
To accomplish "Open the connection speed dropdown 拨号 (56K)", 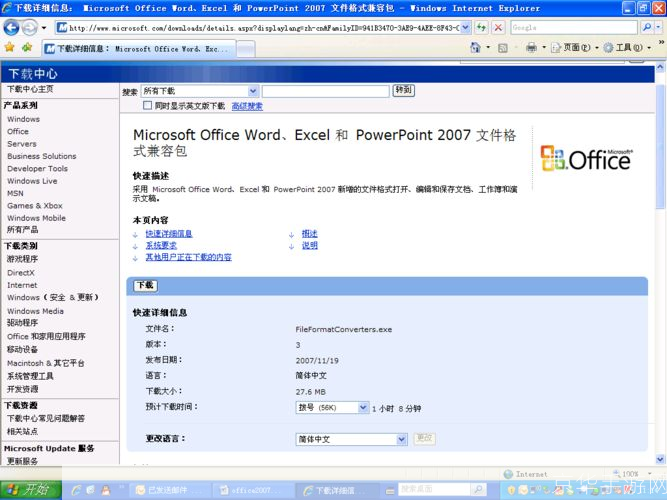I will pyautogui.click(x=332, y=408).
